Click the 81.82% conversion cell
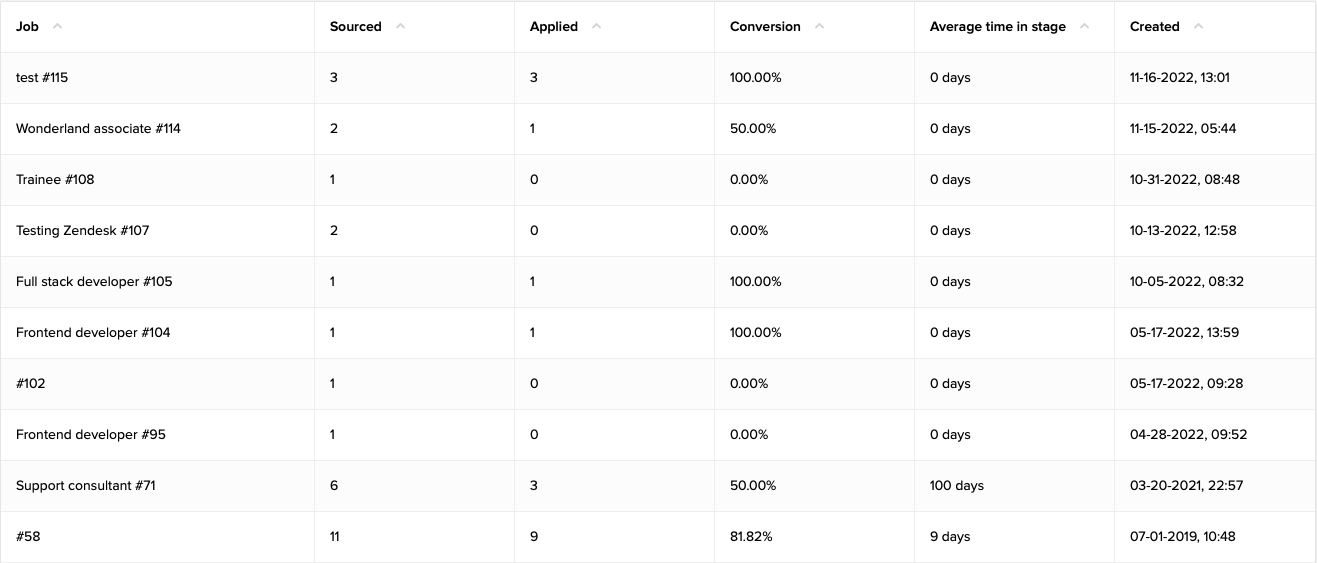The image size is (1317, 563). (x=751, y=537)
